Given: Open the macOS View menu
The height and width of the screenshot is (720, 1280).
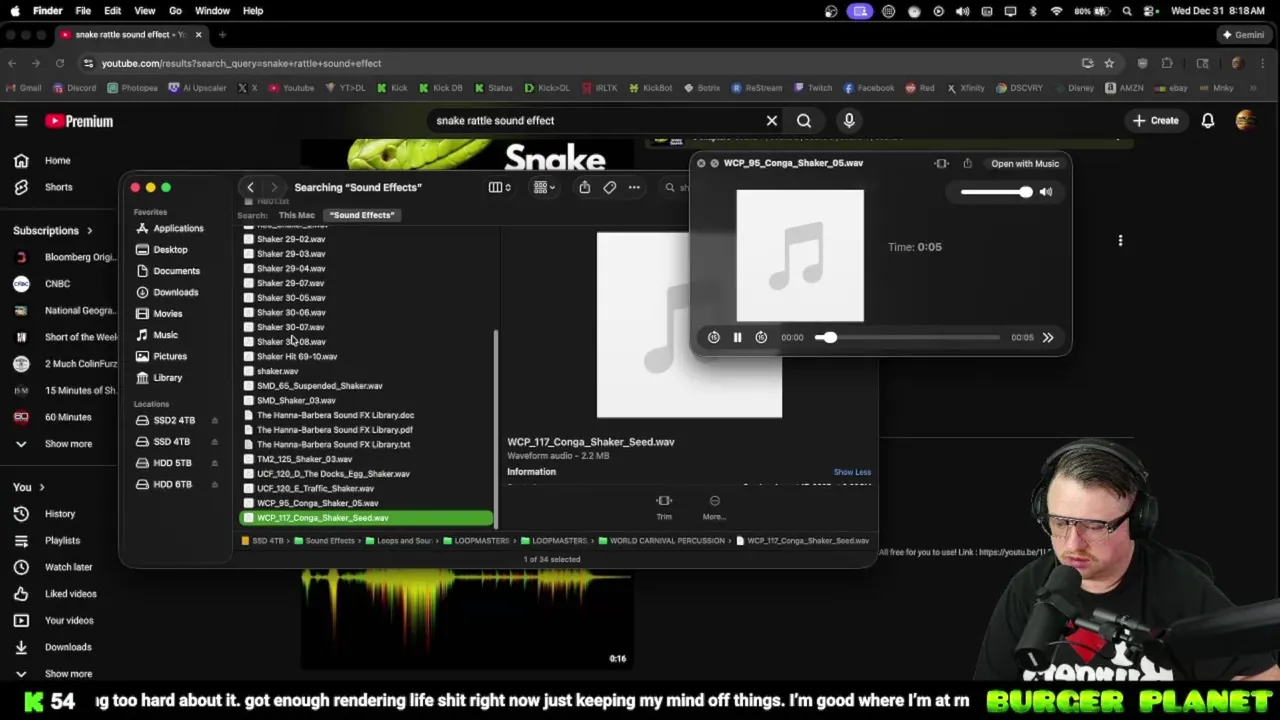Looking at the screenshot, I should tap(144, 11).
